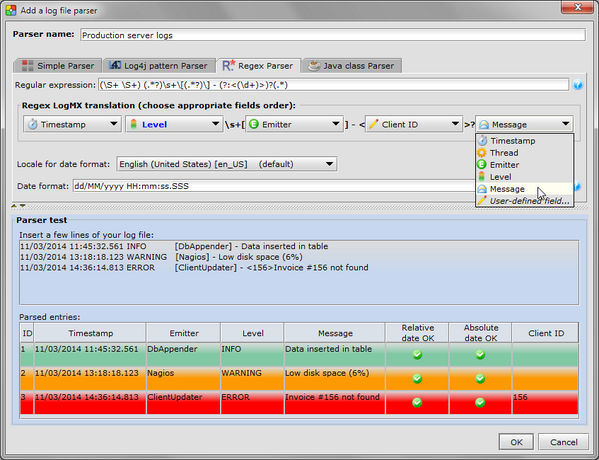Click the 156 Client ID cell
This screenshot has width=599, height=460.
(546, 402)
